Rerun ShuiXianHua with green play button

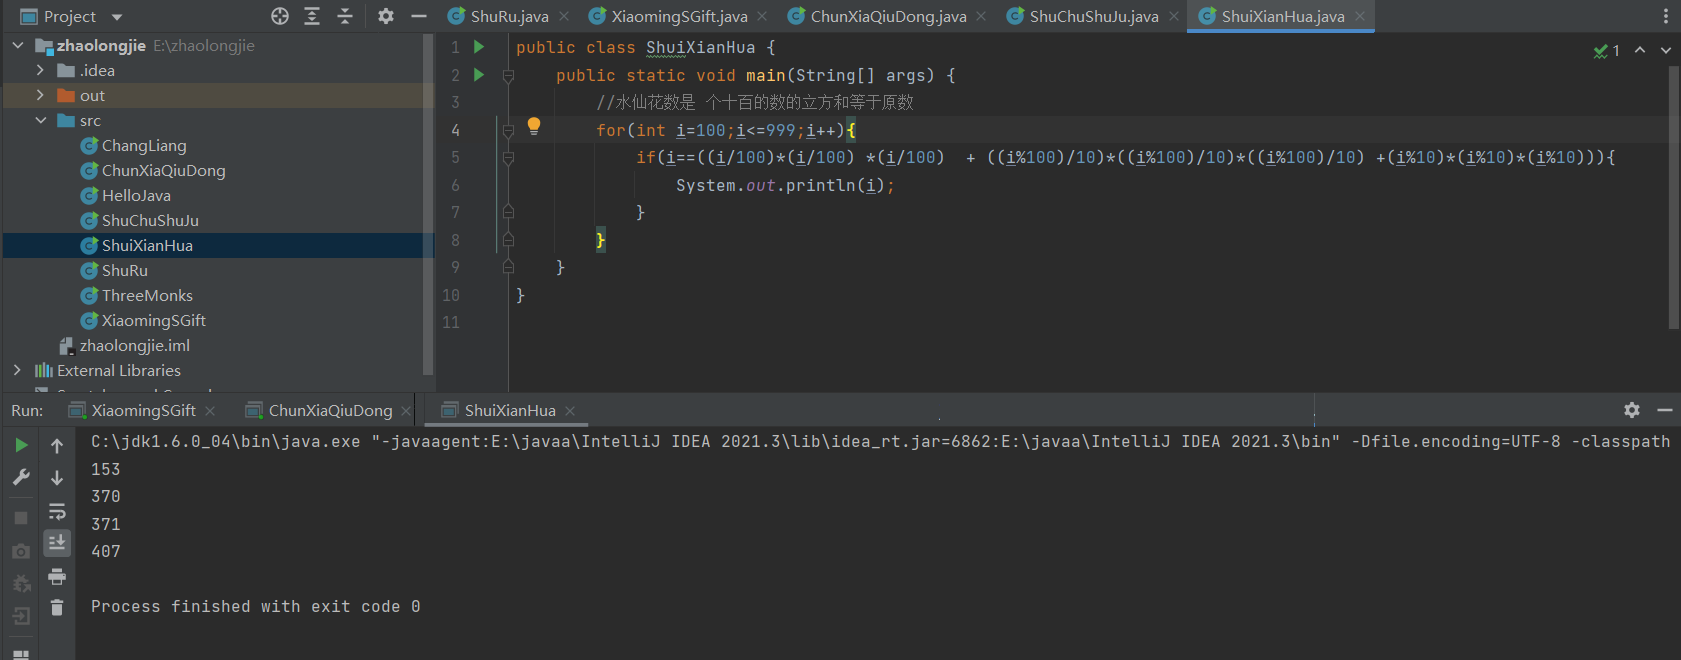(x=21, y=445)
